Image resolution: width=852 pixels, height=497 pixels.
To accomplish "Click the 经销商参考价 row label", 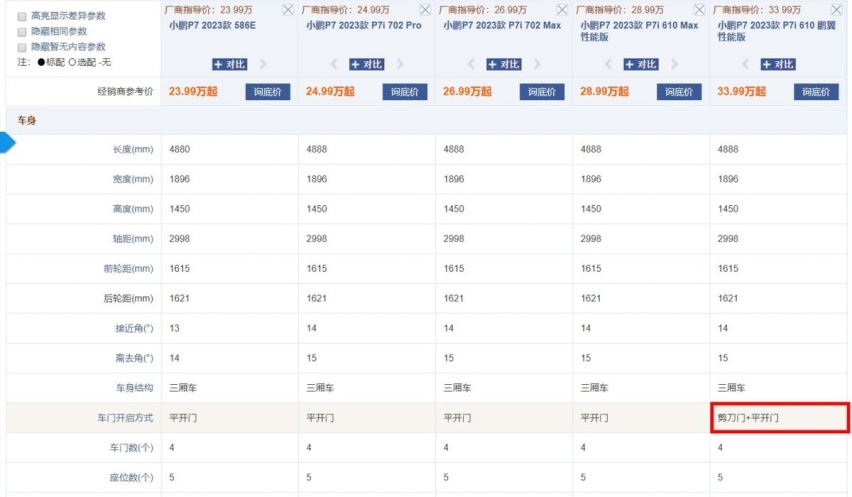I will pos(125,92).
